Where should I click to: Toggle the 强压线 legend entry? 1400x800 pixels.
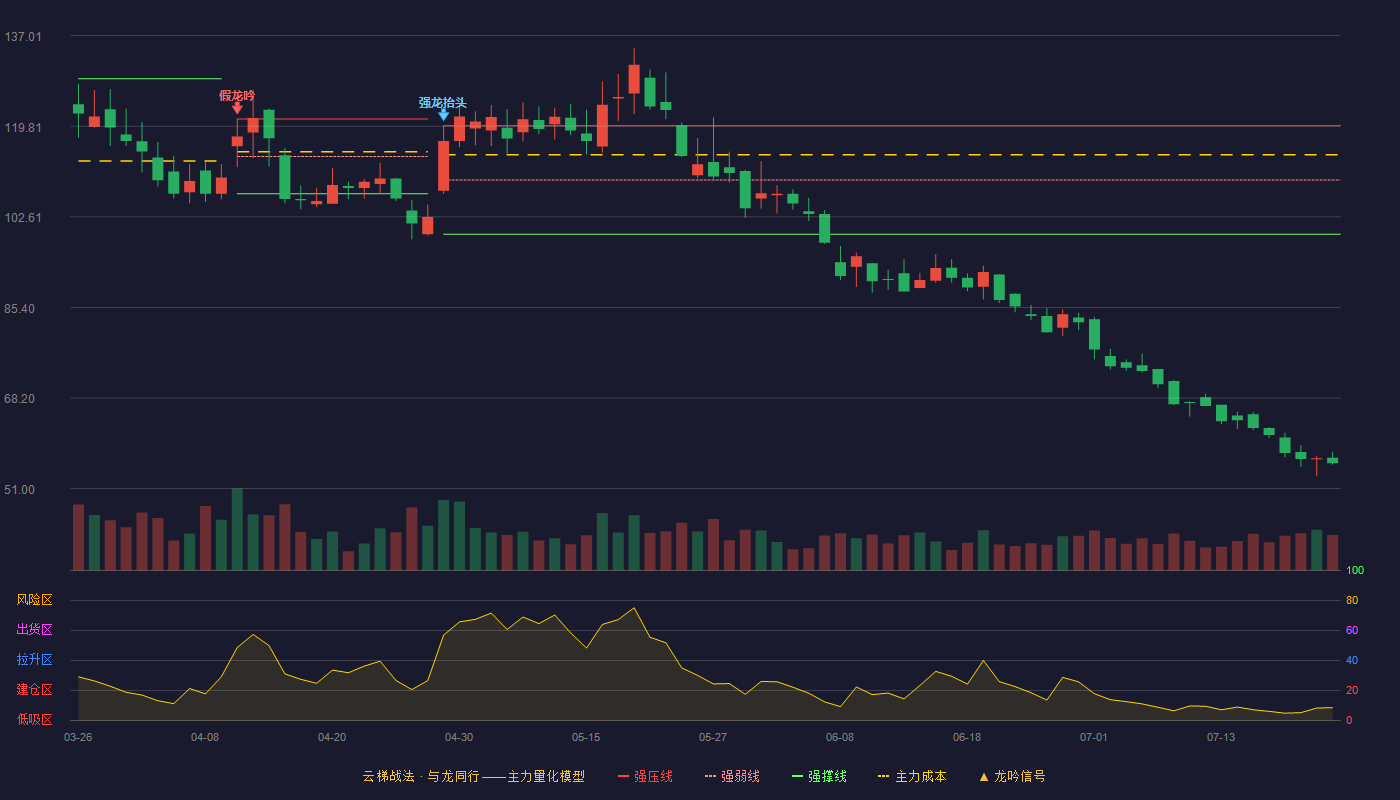tap(645, 776)
